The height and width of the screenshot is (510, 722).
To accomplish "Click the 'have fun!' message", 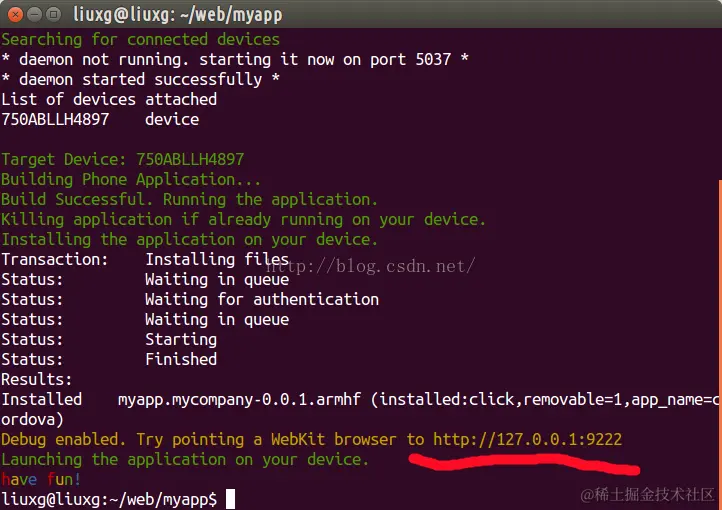I will pyautogui.click(x=41, y=480).
